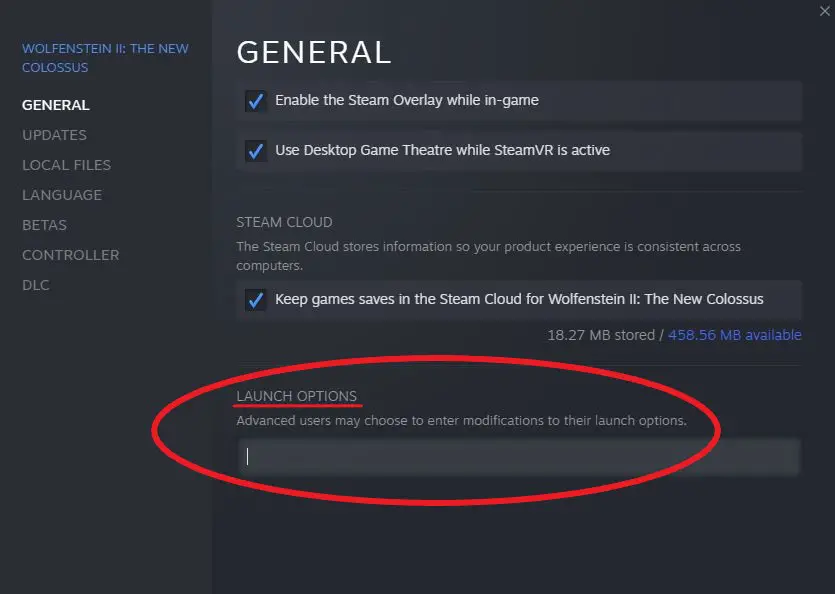The height and width of the screenshot is (594, 835).
Task: Click the Launch Options heading
Action: click(x=297, y=396)
